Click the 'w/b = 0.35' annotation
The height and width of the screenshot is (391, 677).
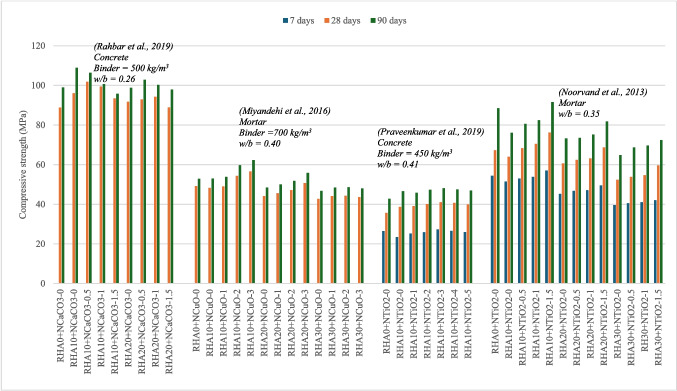pos(579,114)
